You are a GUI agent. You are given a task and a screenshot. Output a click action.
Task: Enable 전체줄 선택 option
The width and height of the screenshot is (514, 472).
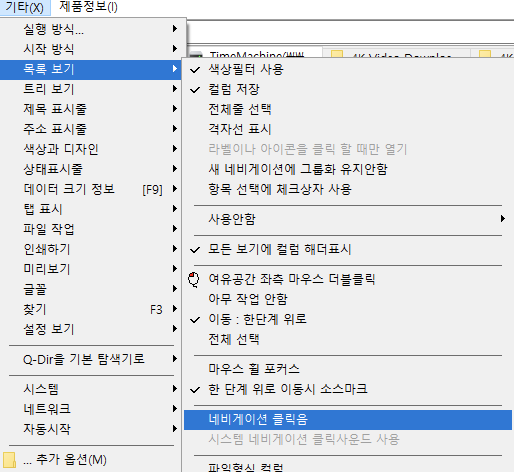348,109
